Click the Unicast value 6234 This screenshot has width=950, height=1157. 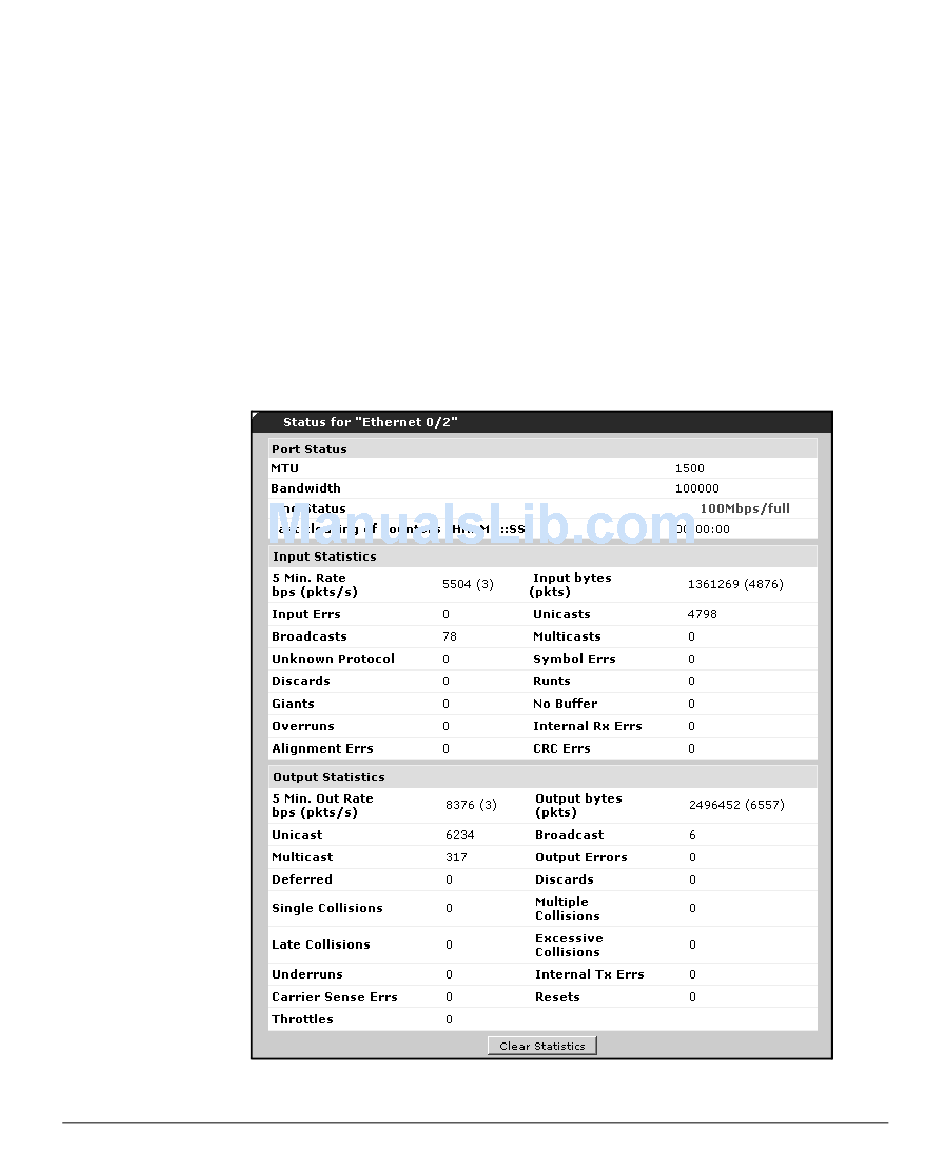(460, 835)
